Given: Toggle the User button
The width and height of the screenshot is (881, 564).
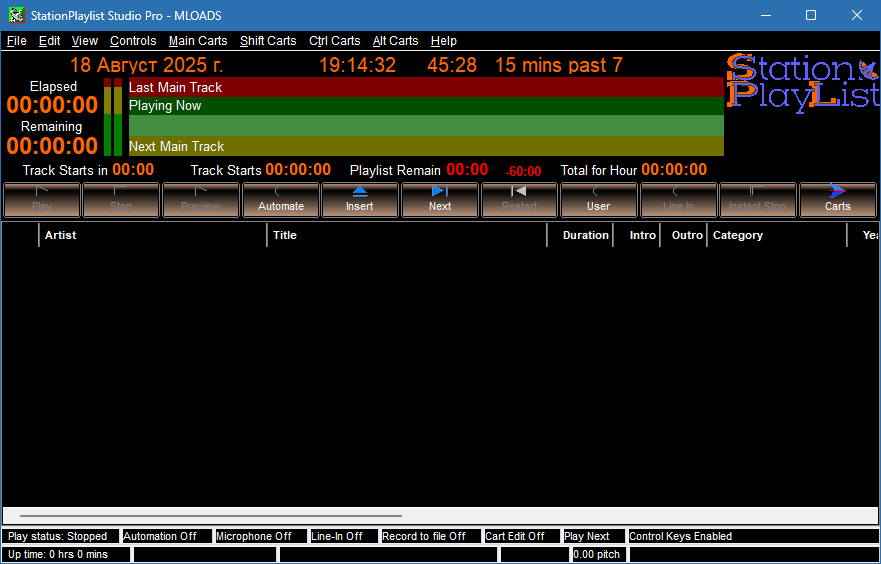Looking at the screenshot, I should click(x=598, y=200).
